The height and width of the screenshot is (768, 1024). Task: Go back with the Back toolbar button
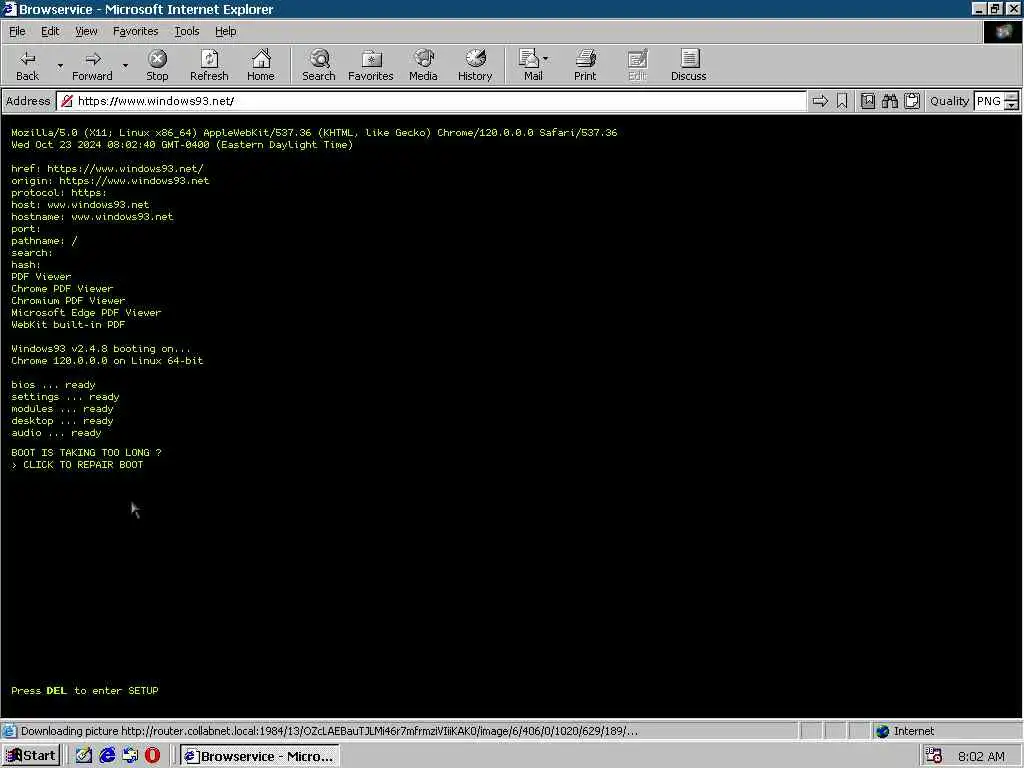coord(27,65)
